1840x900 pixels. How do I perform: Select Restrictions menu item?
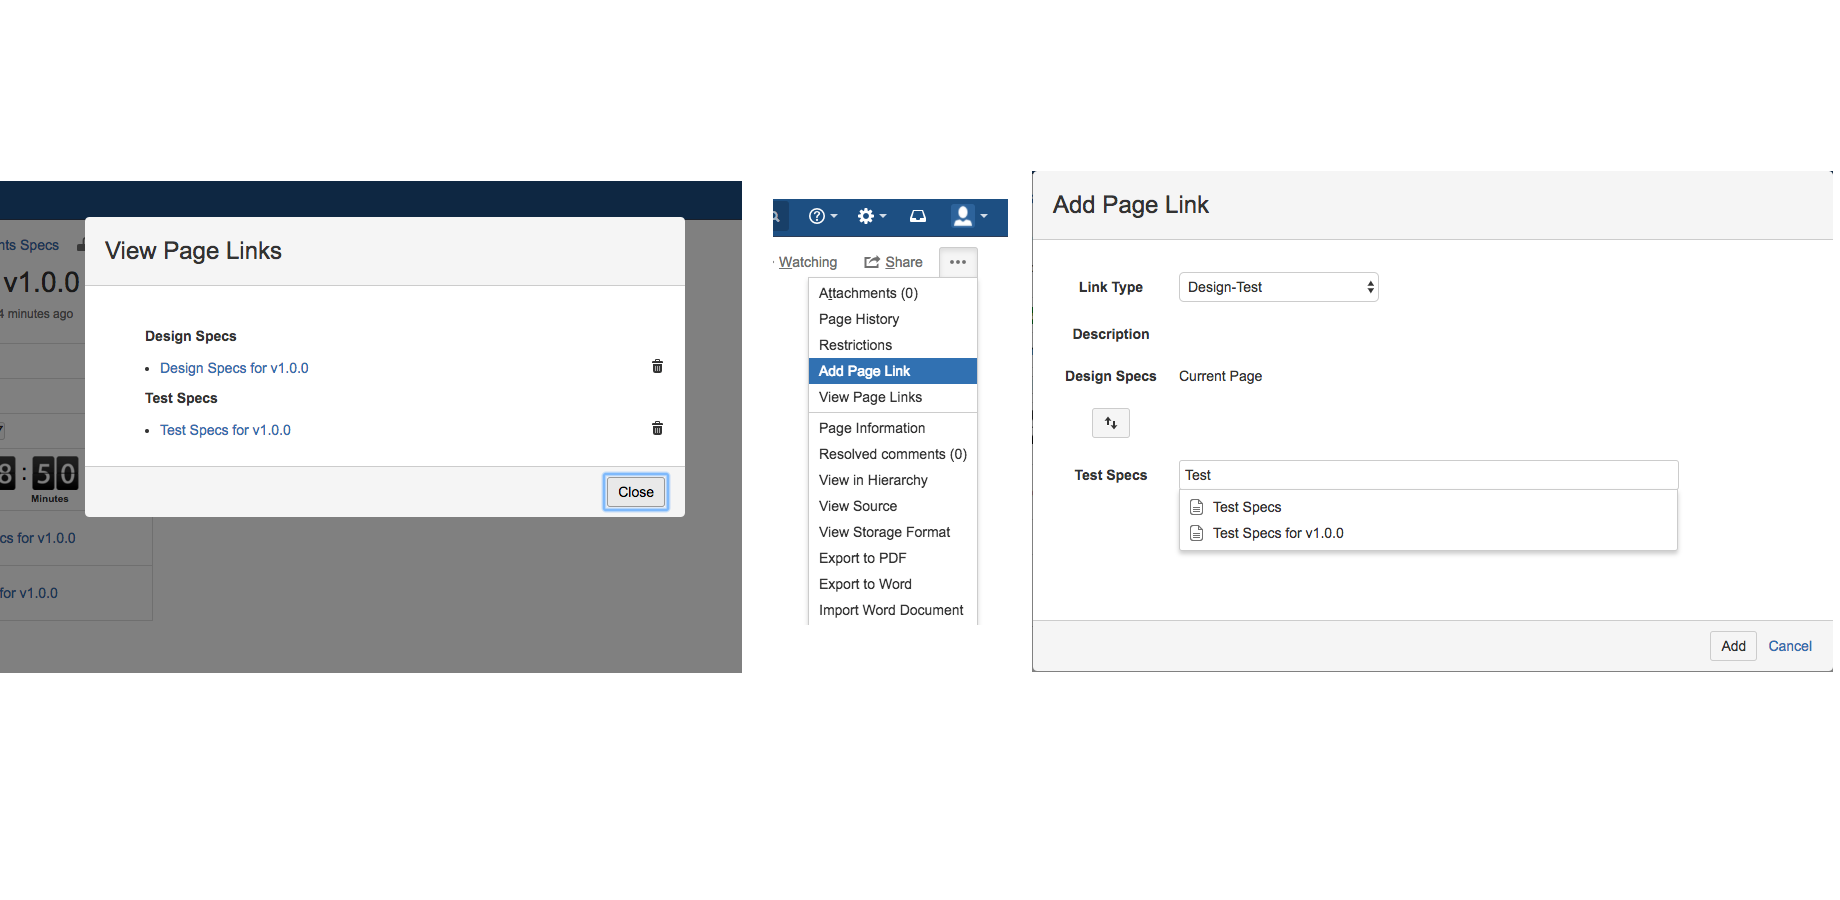[x=892, y=345]
